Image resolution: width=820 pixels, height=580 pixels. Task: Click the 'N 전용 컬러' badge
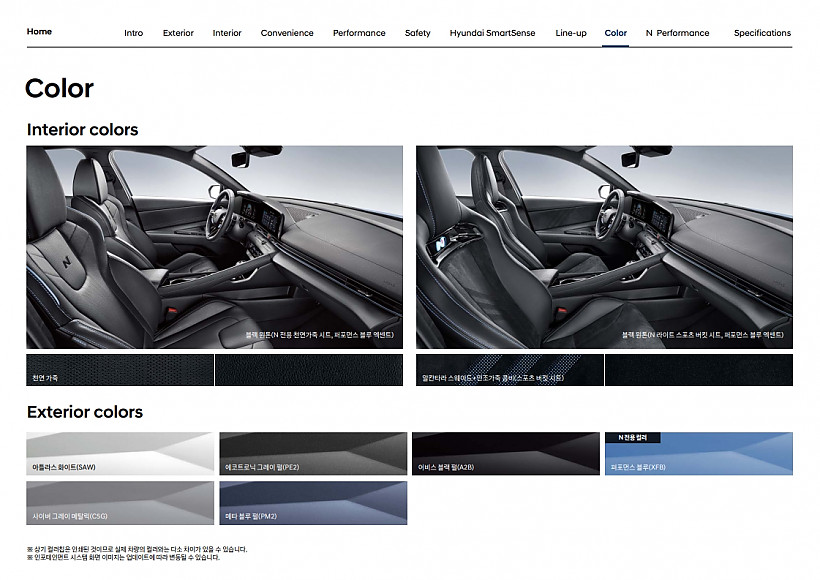pyautogui.click(x=633, y=437)
